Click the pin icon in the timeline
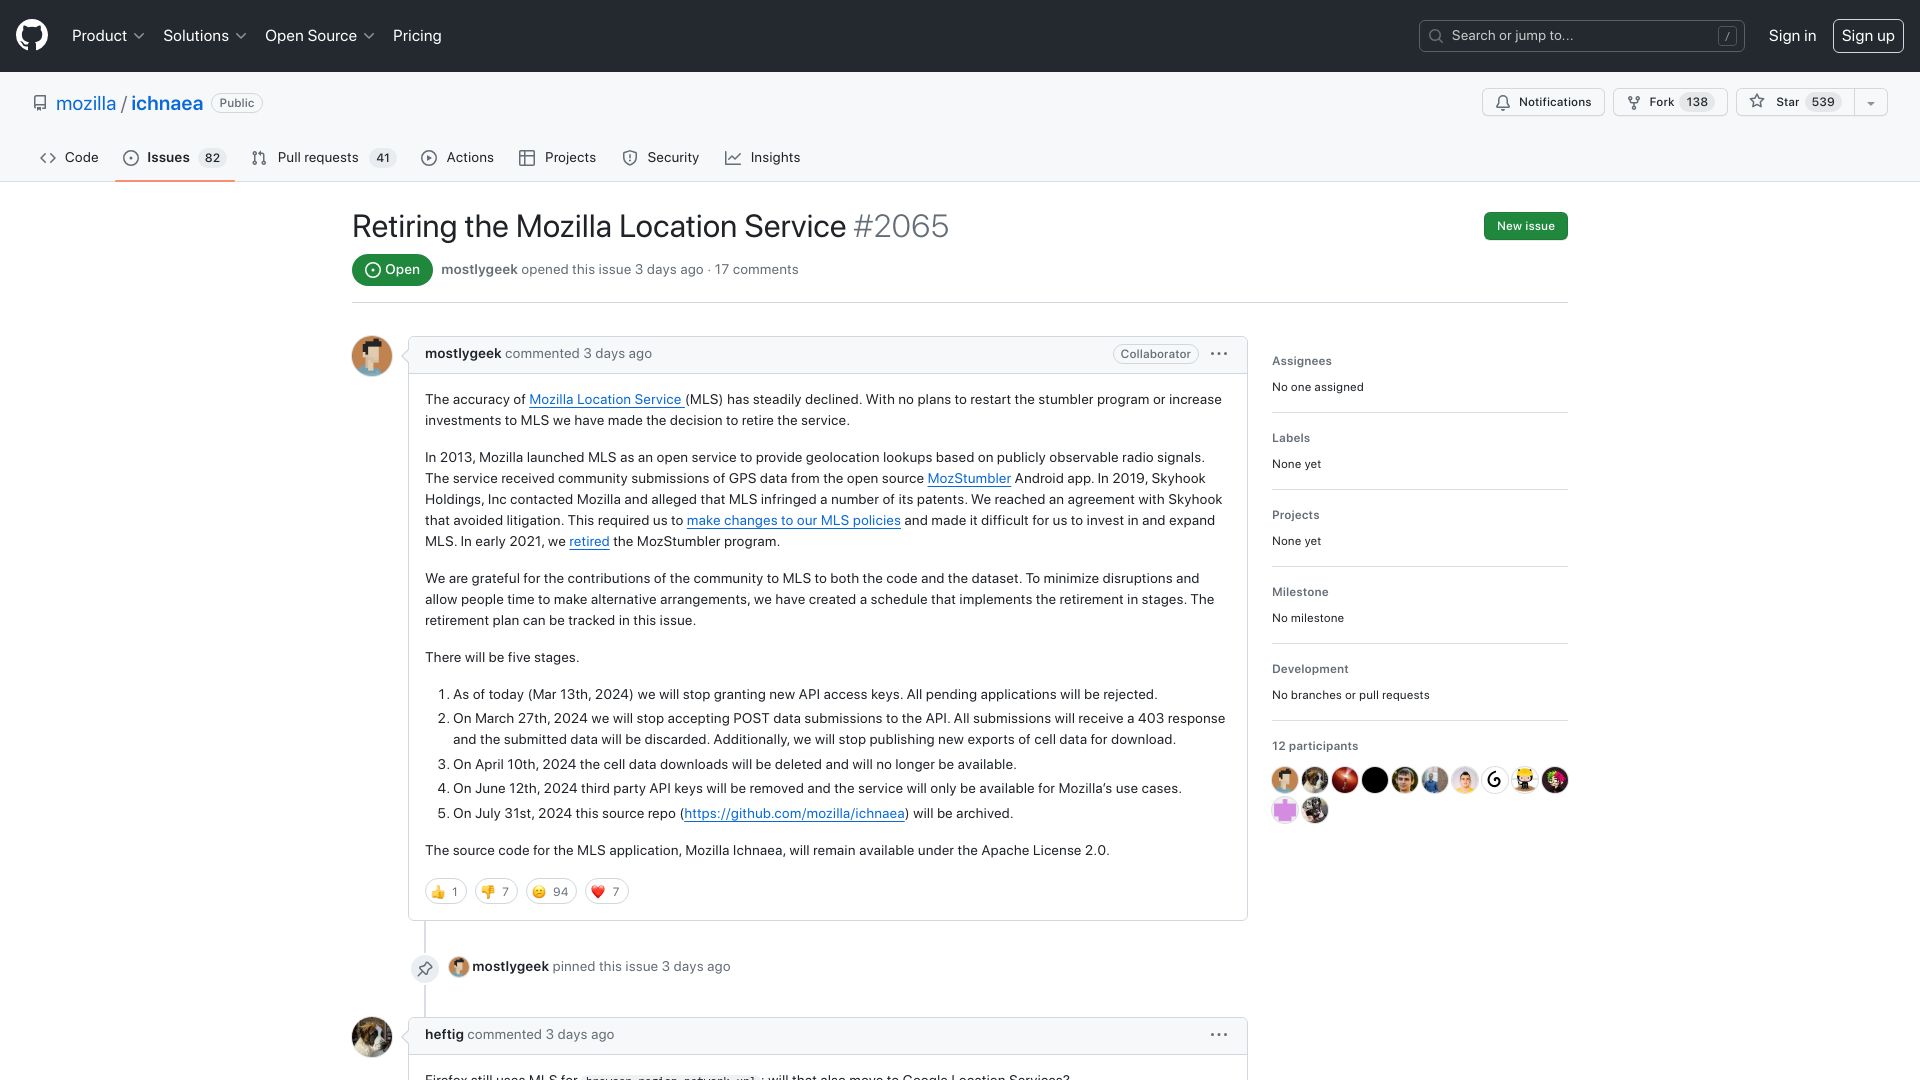The width and height of the screenshot is (1920, 1080). click(425, 969)
